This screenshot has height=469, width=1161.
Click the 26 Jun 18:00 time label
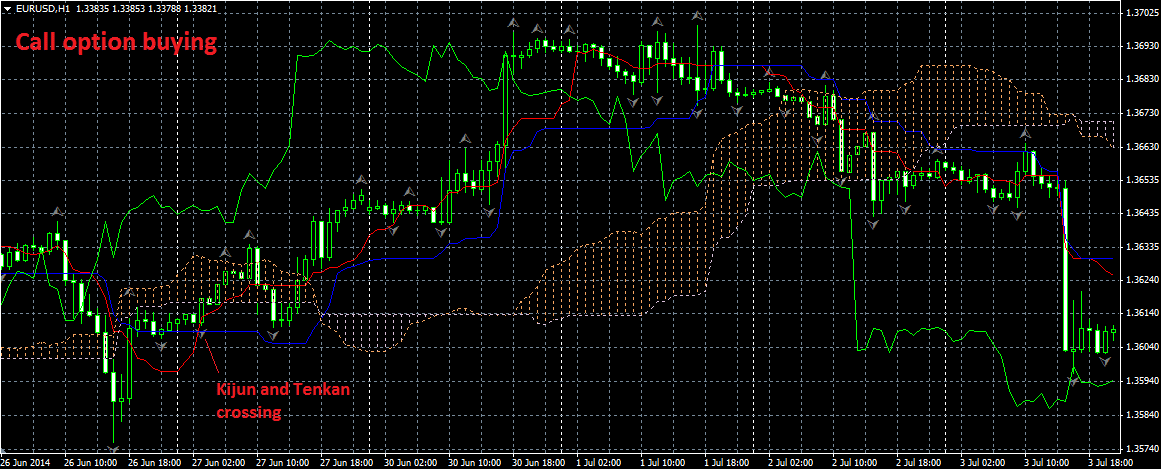[x=155, y=462]
